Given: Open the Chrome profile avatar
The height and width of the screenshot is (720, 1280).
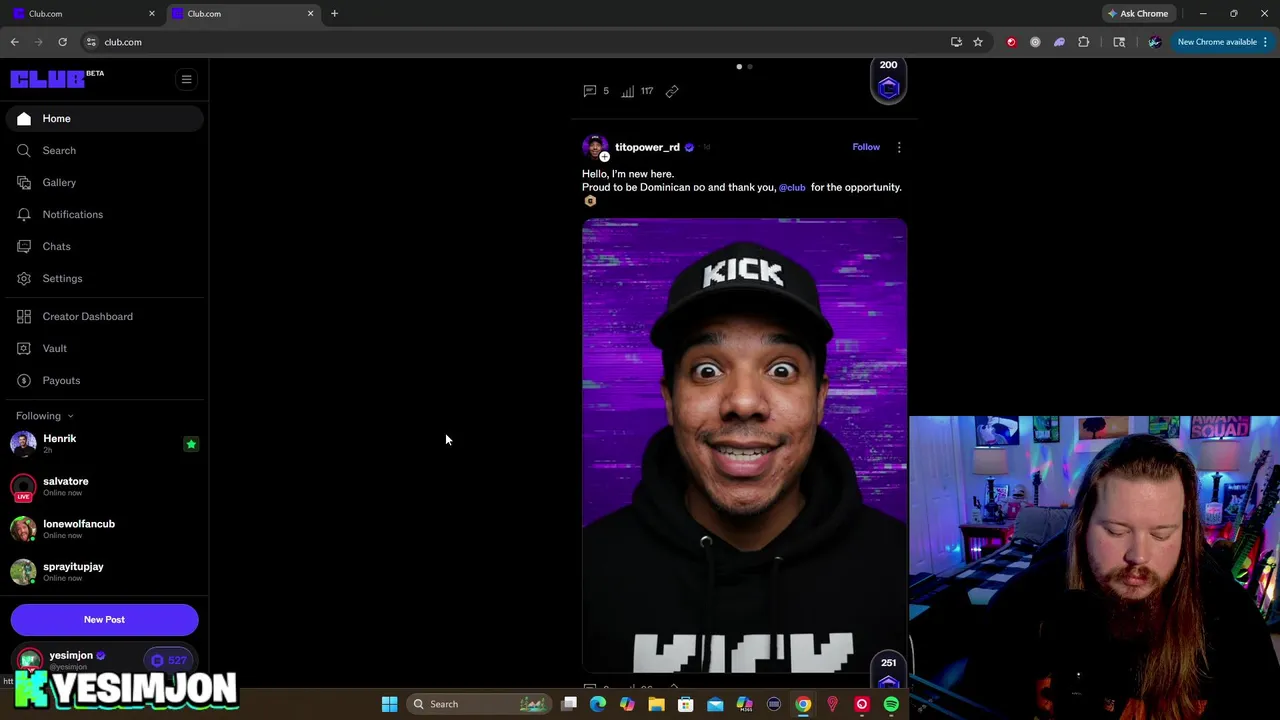Looking at the screenshot, I should [1154, 42].
